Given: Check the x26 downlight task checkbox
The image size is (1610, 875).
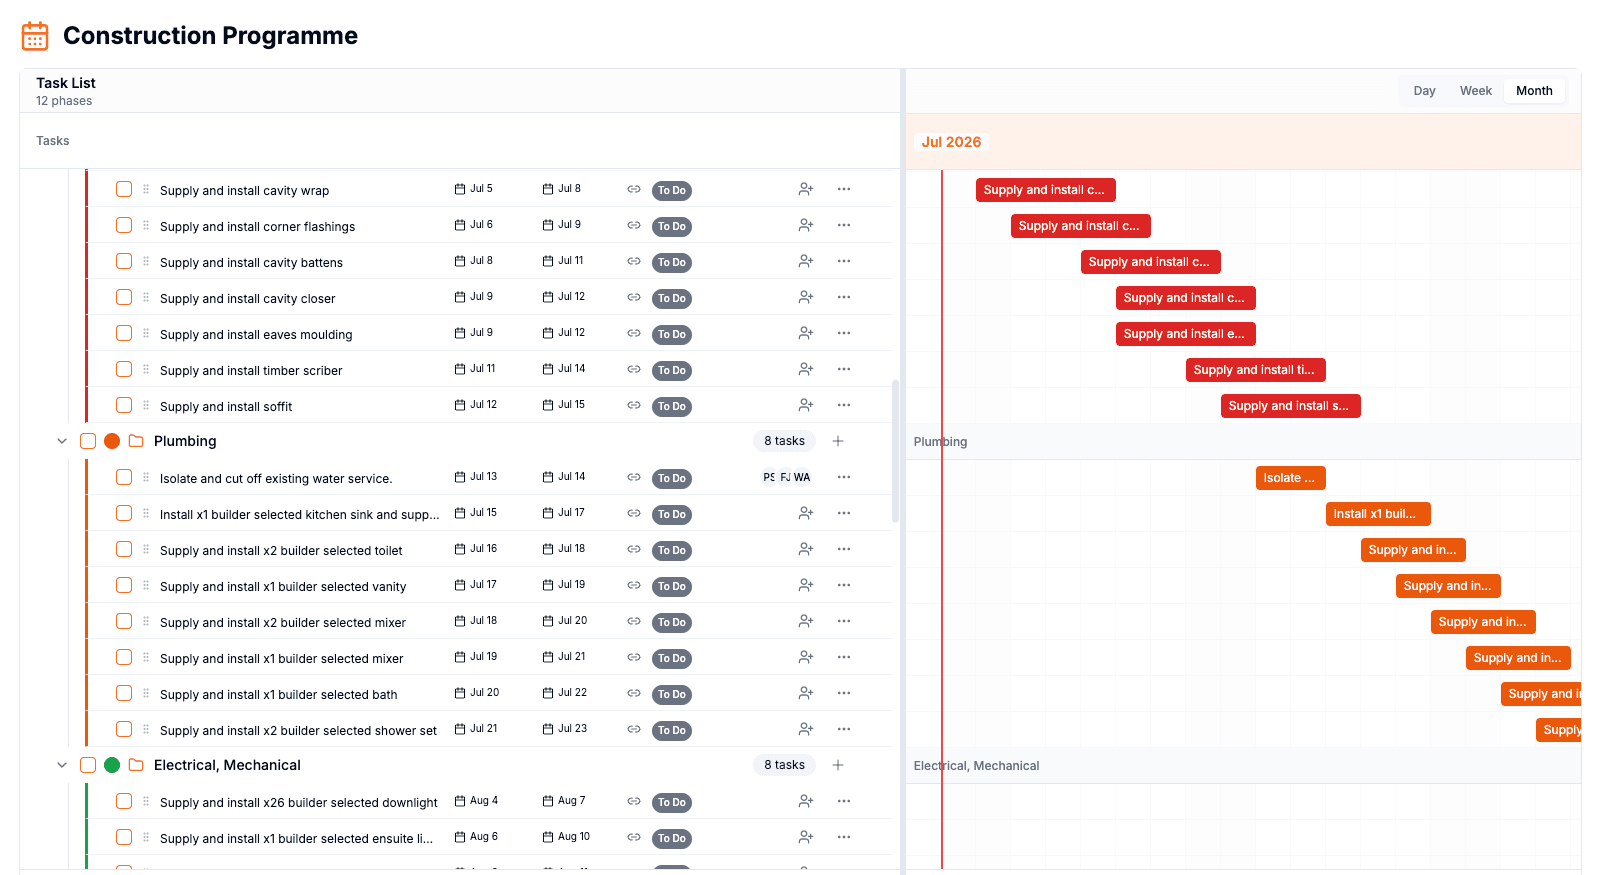Looking at the screenshot, I should pyautogui.click(x=124, y=801).
